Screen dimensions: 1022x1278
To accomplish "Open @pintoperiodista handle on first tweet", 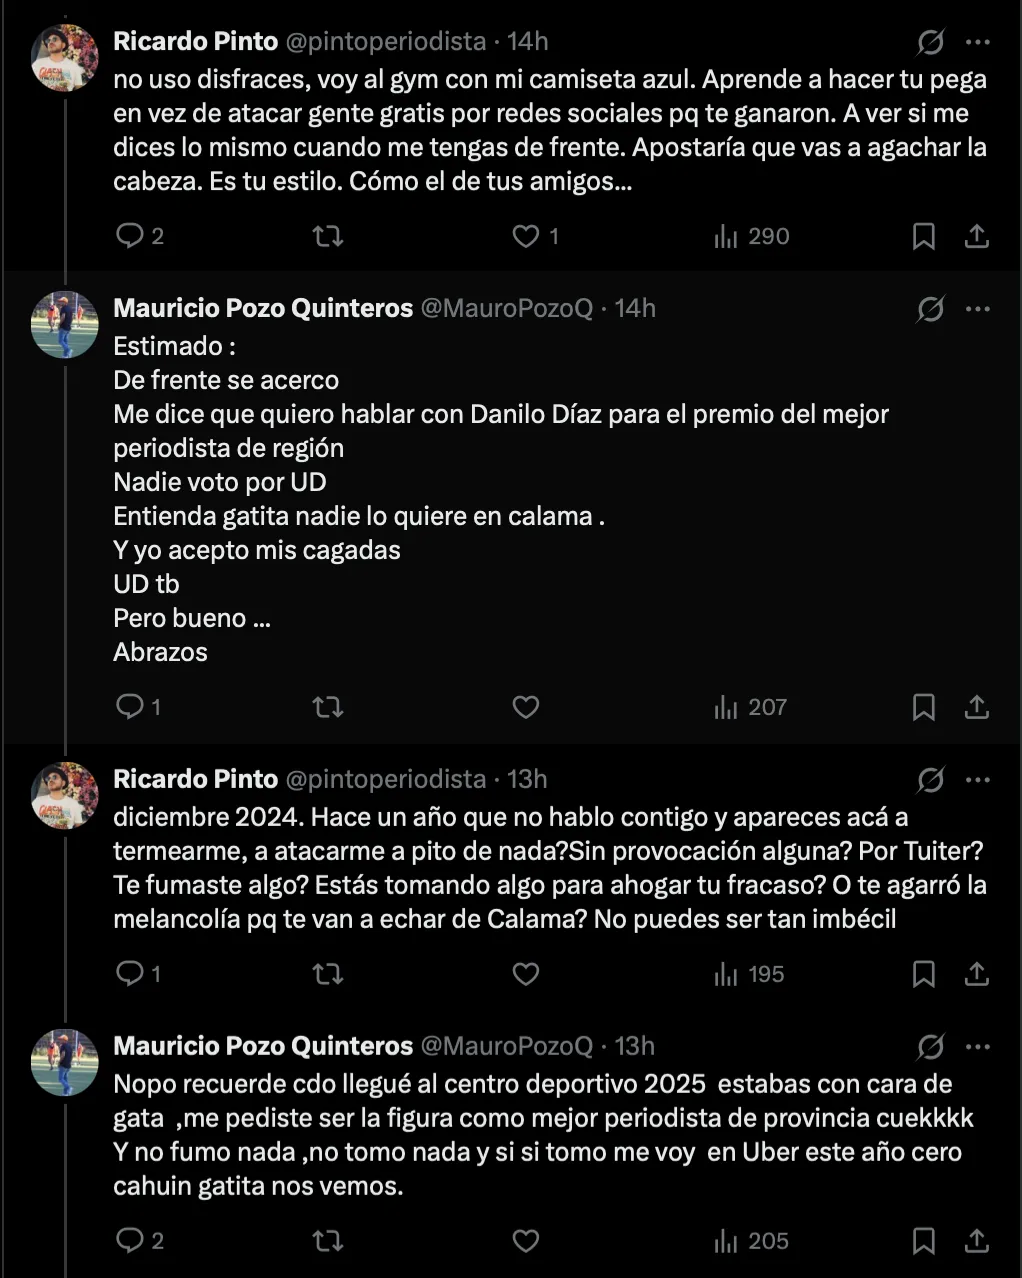I will pyautogui.click(x=386, y=41).
